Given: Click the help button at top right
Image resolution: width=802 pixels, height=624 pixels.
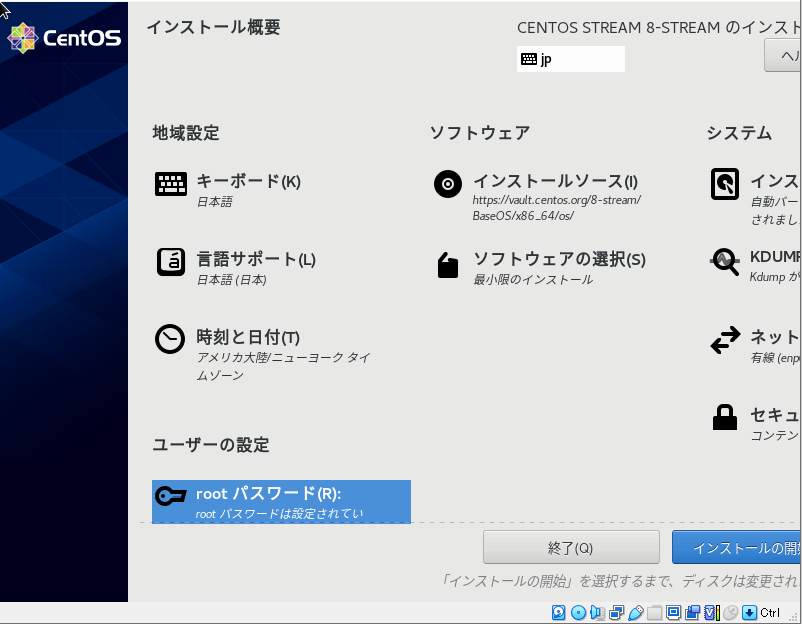Looking at the screenshot, I should [783, 55].
